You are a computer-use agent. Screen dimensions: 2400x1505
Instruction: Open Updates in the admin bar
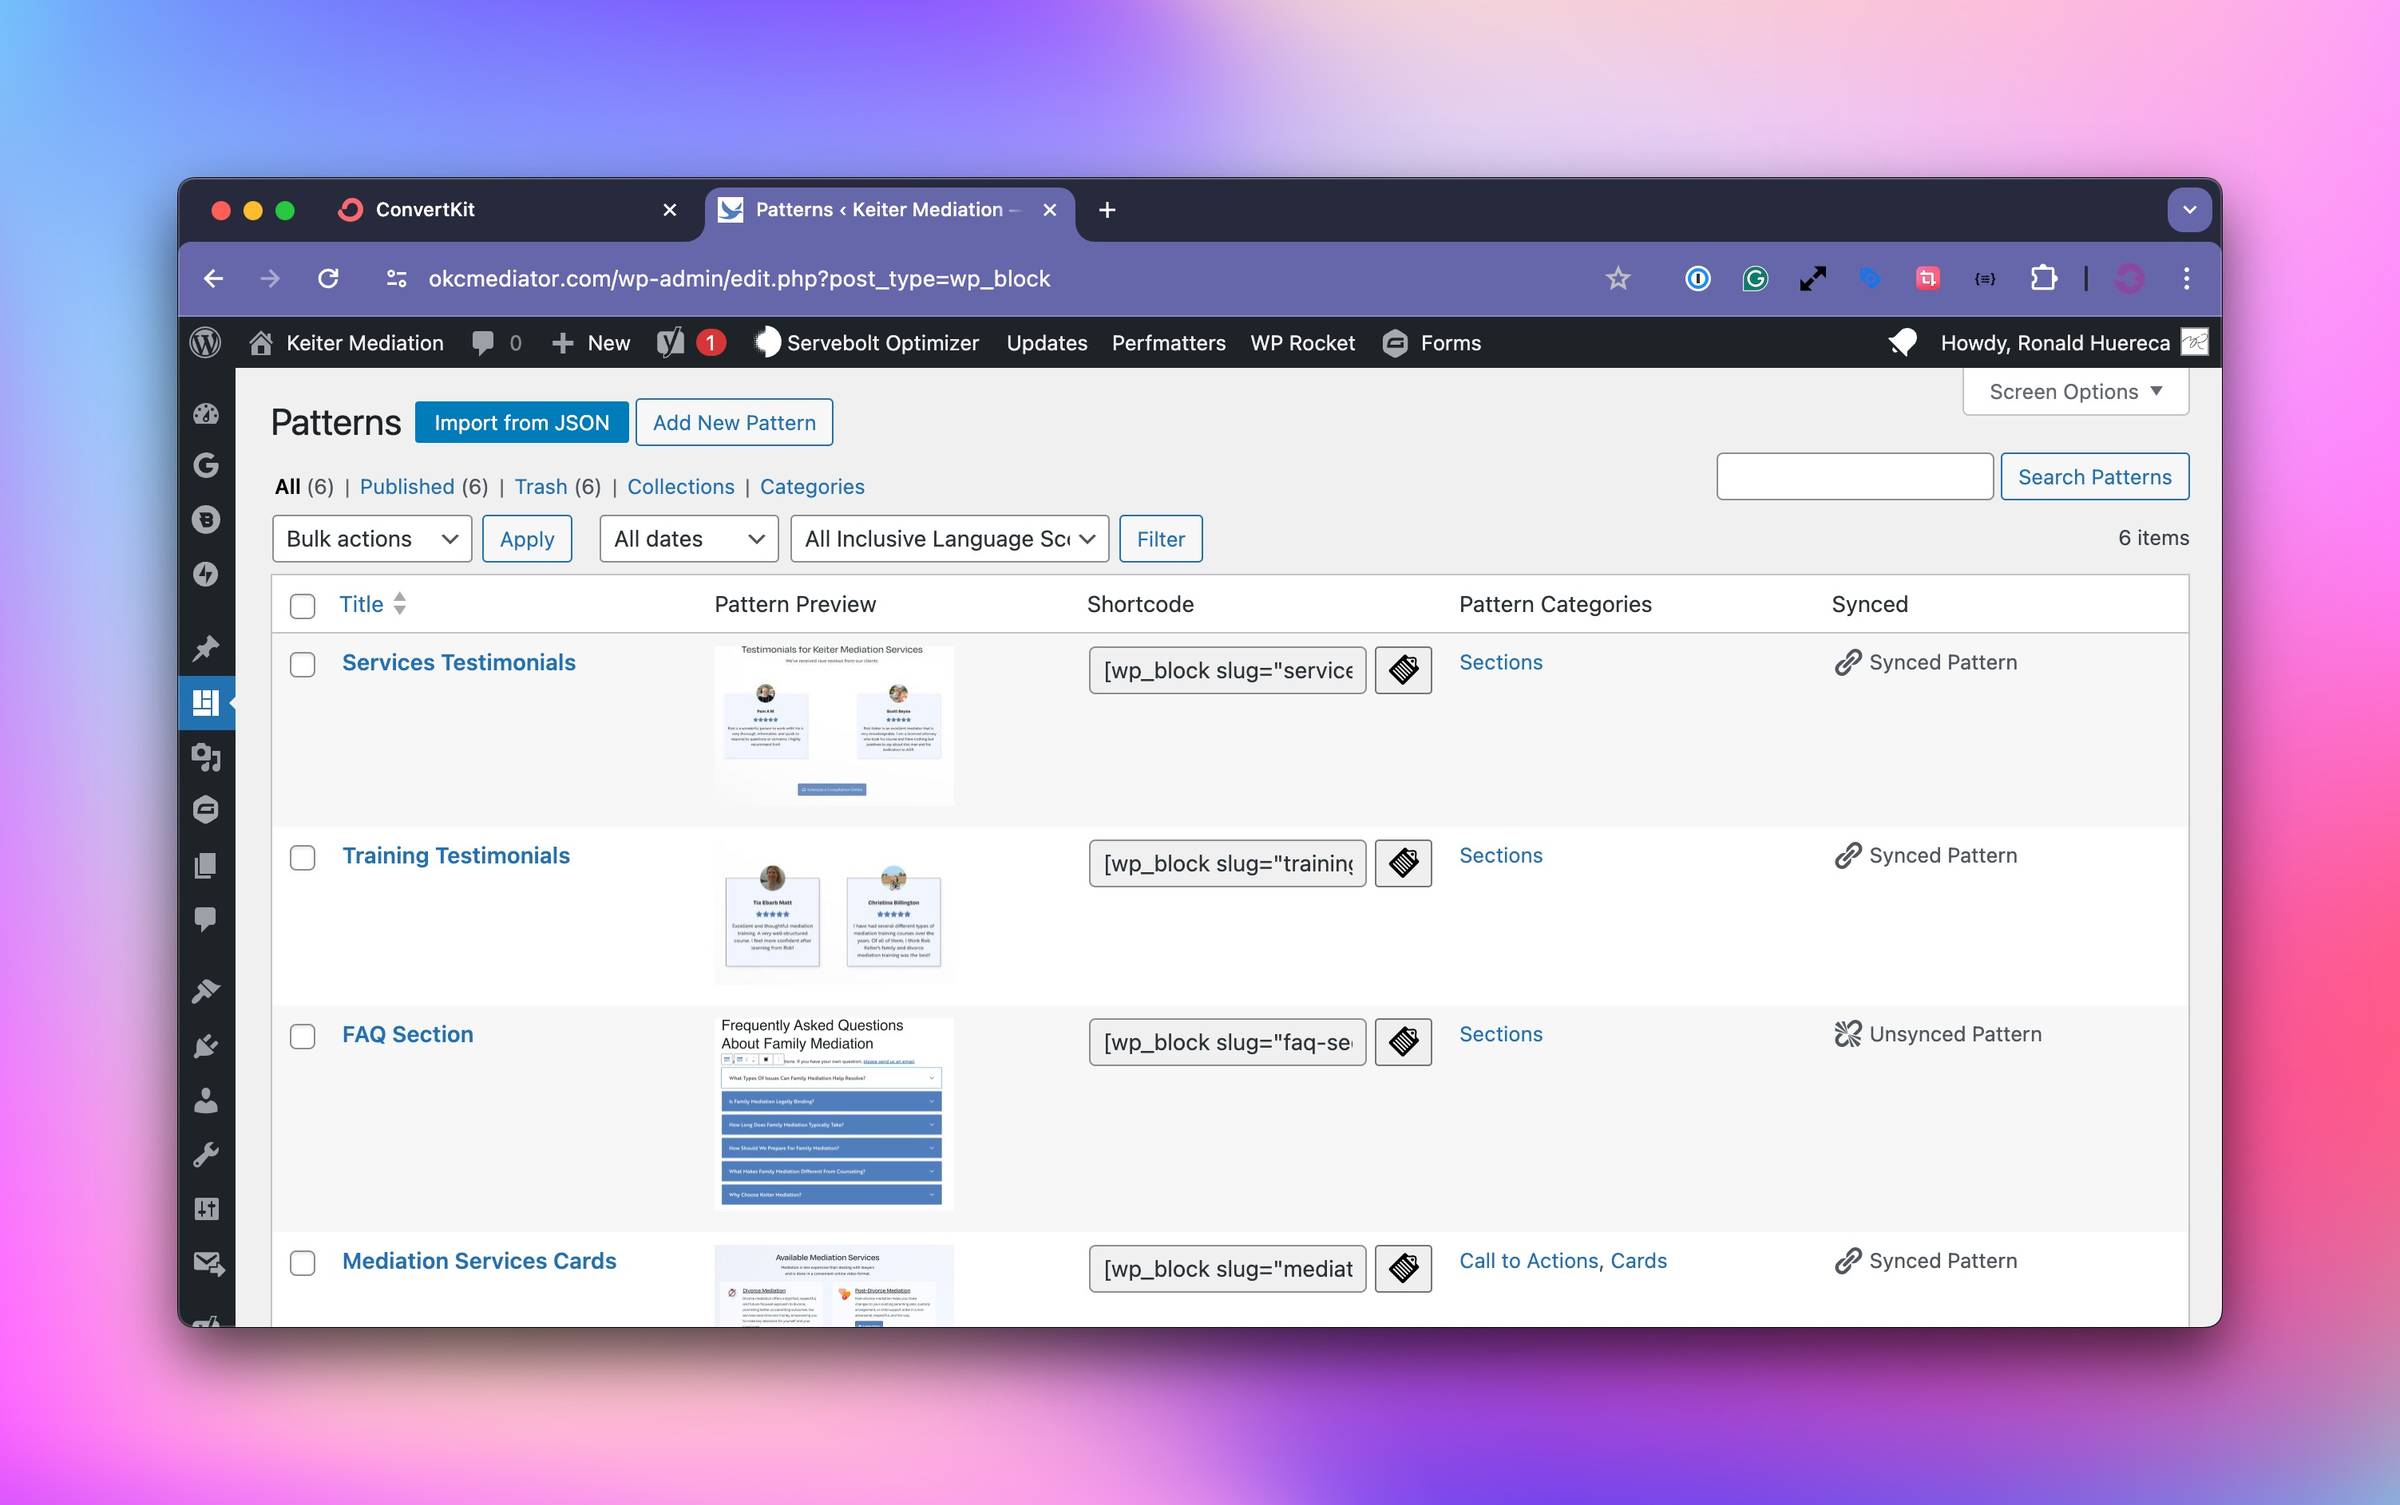pyautogui.click(x=1046, y=343)
